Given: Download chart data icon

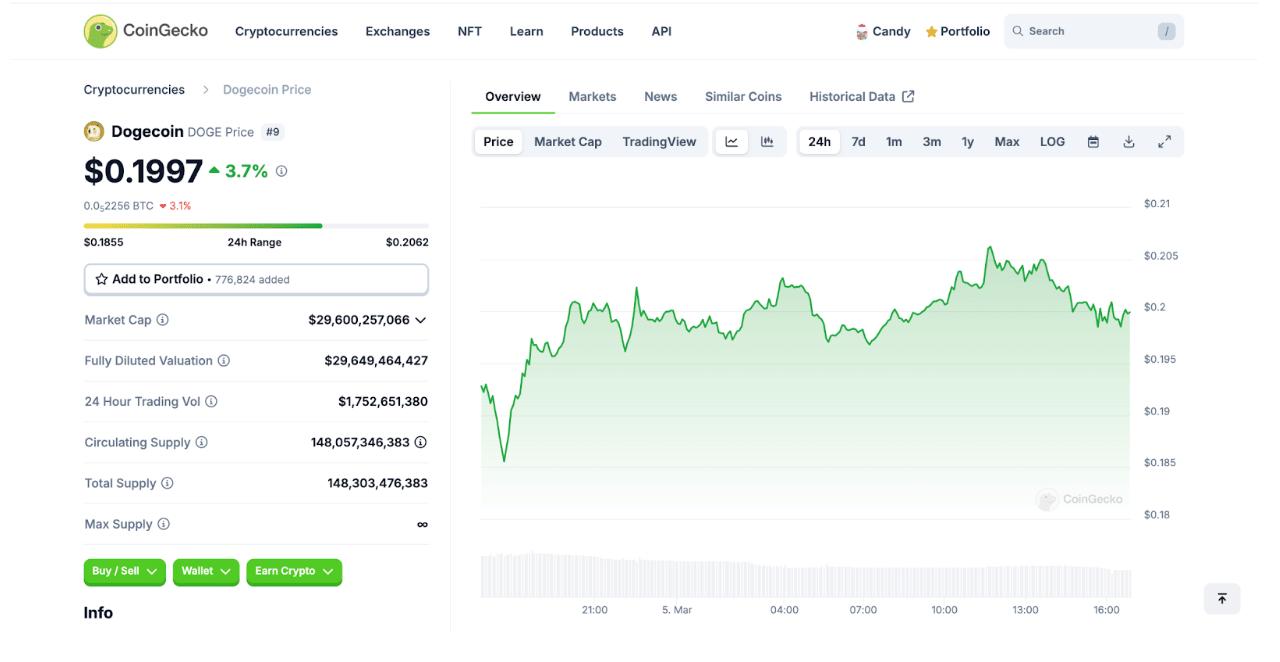Looking at the screenshot, I should pos(1128,142).
